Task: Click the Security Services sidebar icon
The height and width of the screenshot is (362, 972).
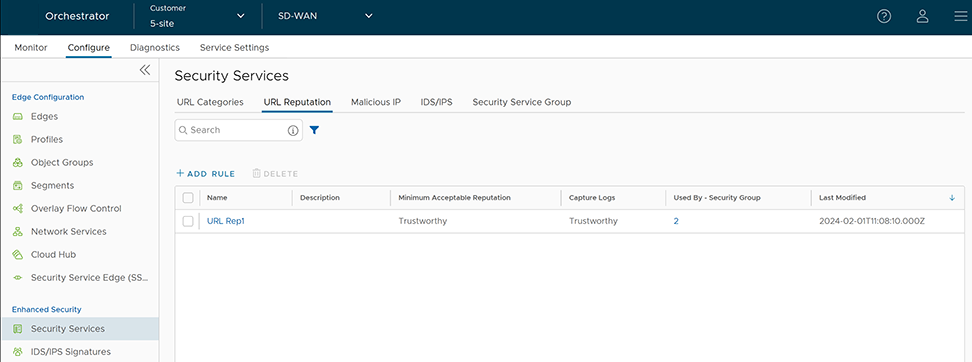Action: pos(18,329)
